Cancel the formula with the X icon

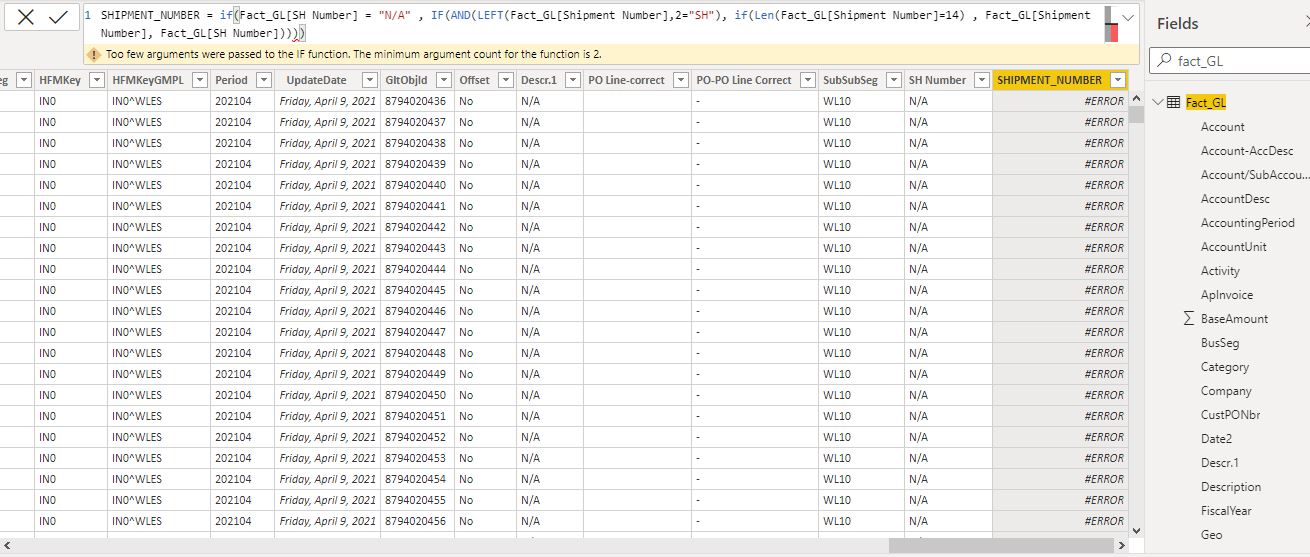coord(25,17)
